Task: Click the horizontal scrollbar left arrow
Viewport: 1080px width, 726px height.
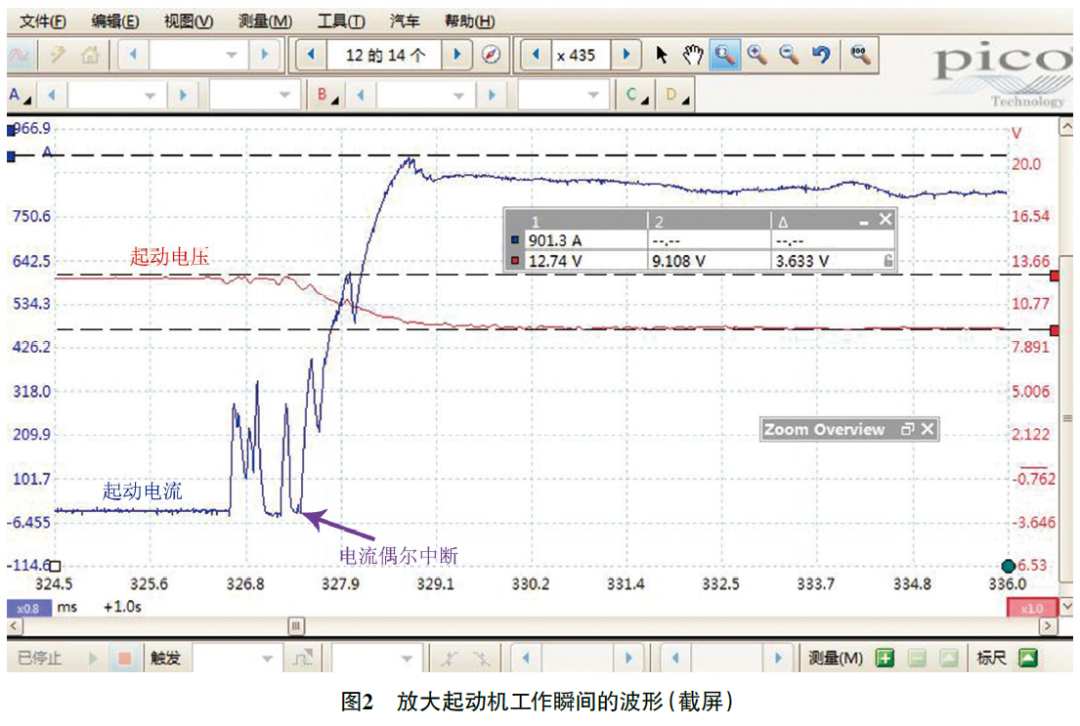Action: [15, 626]
